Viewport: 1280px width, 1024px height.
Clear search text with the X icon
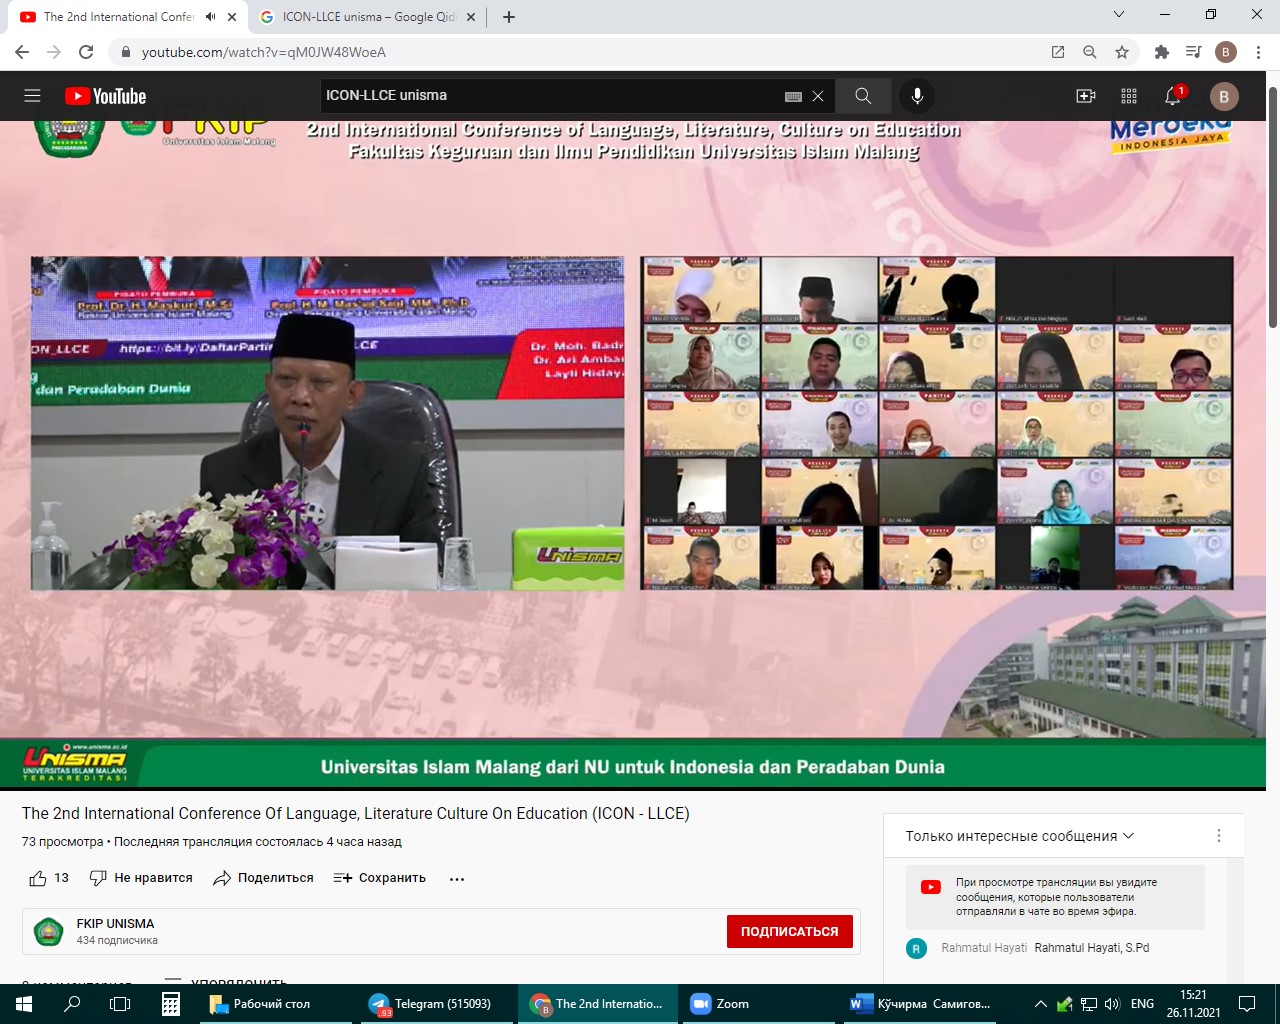coord(818,96)
